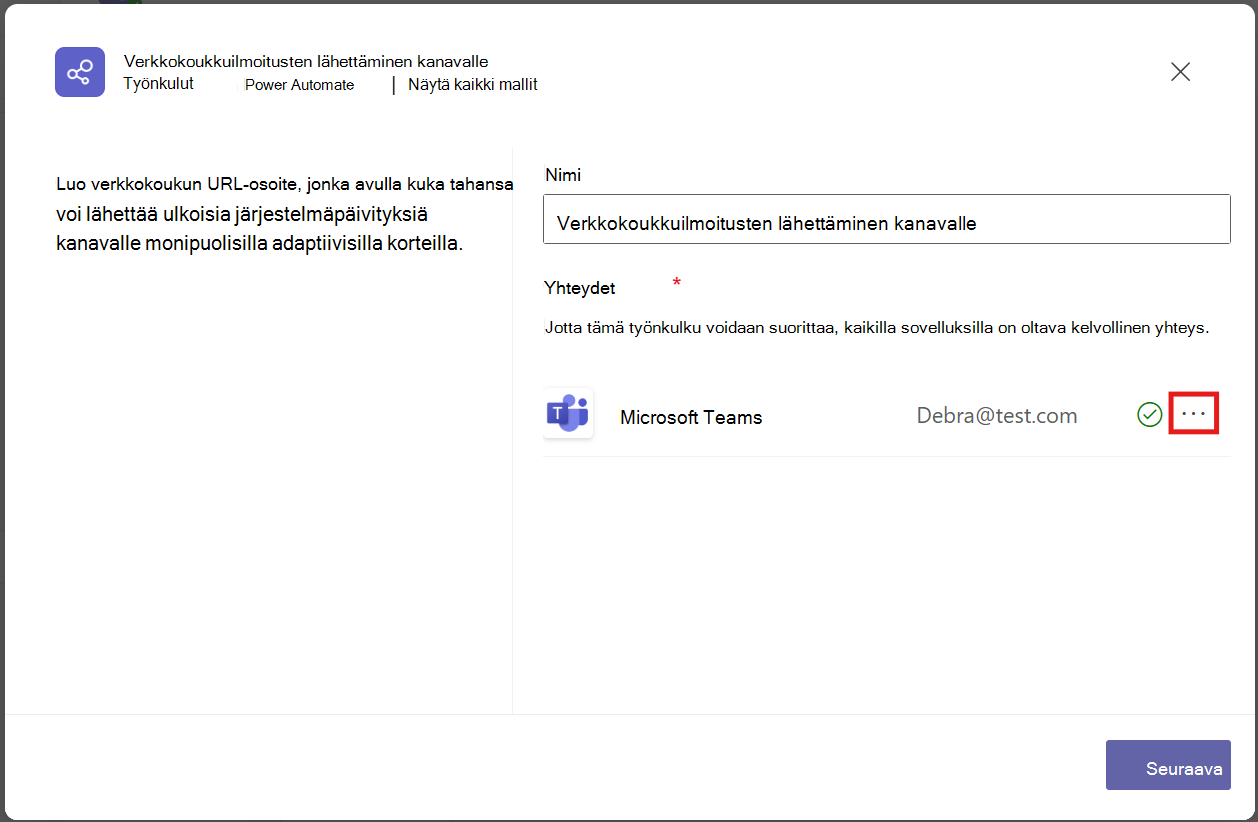
Task: Close the workflow dialog with the X
Action: point(1180,72)
